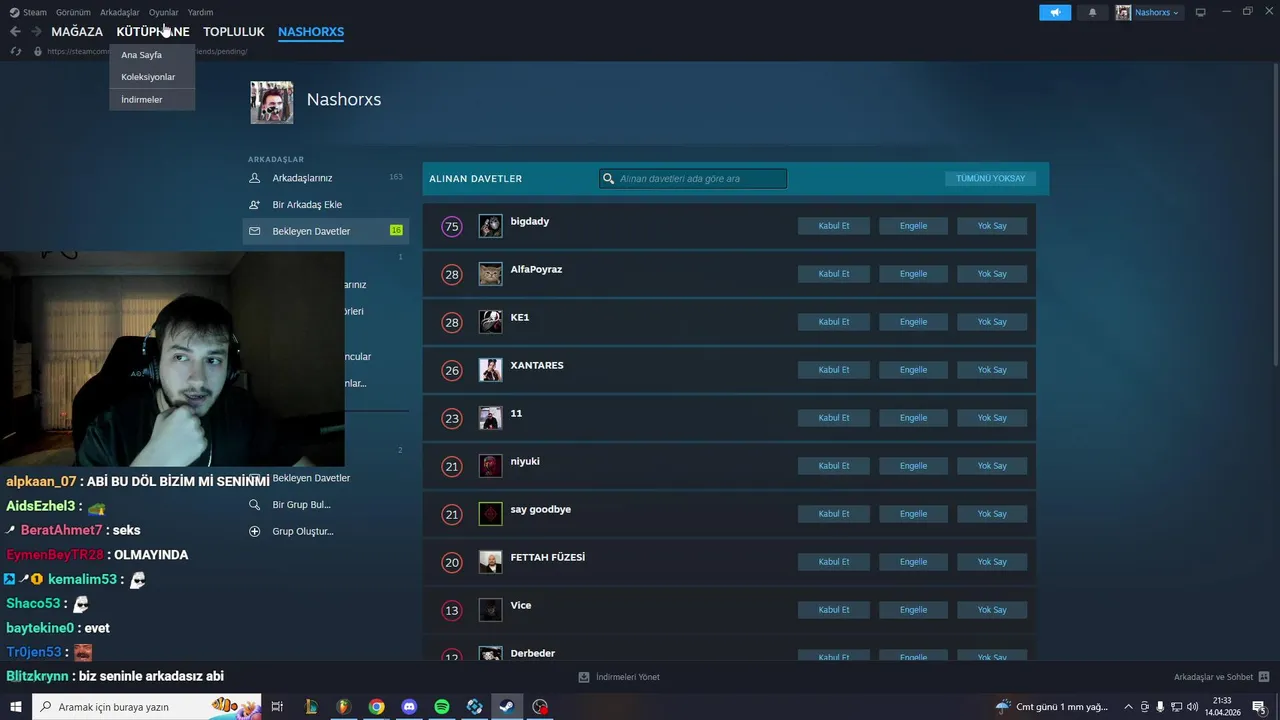Open the Yardım menu
The image size is (1280, 720).
click(x=200, y=12)
